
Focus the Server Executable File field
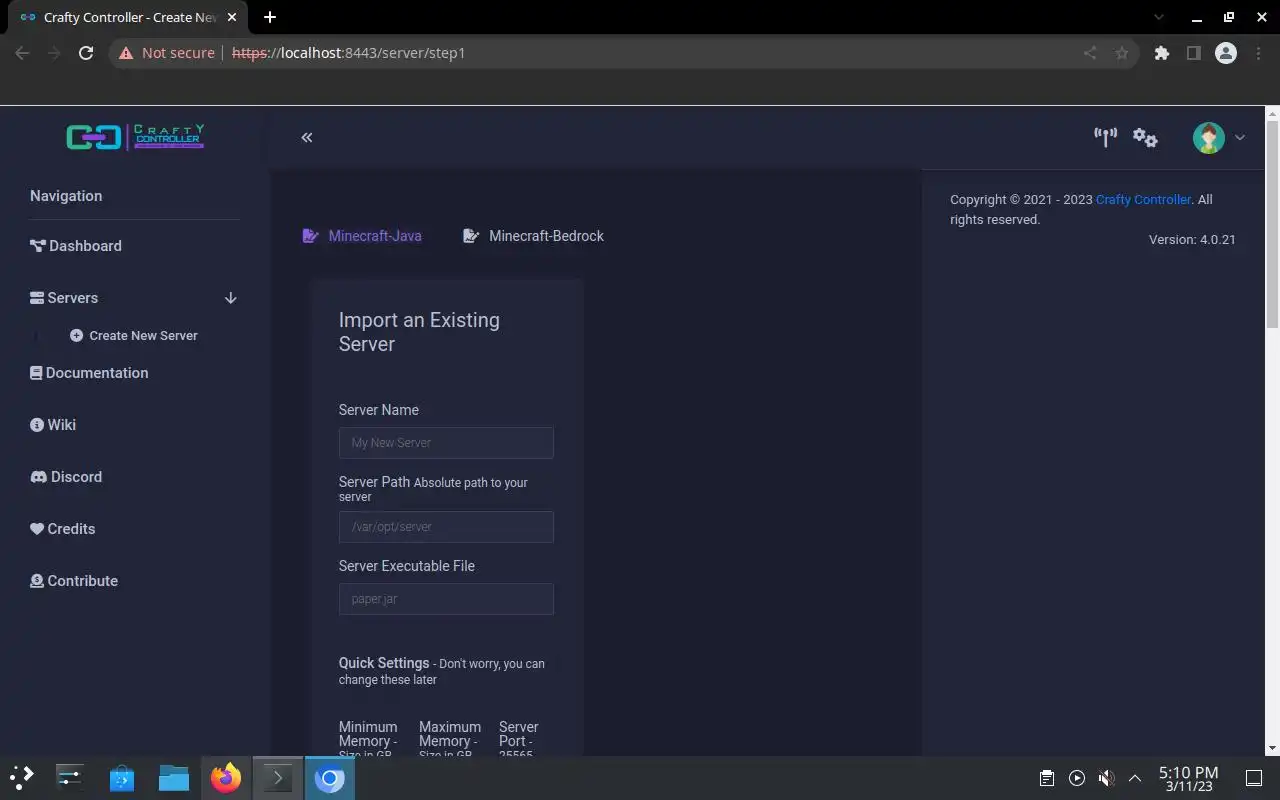(446, 599)
